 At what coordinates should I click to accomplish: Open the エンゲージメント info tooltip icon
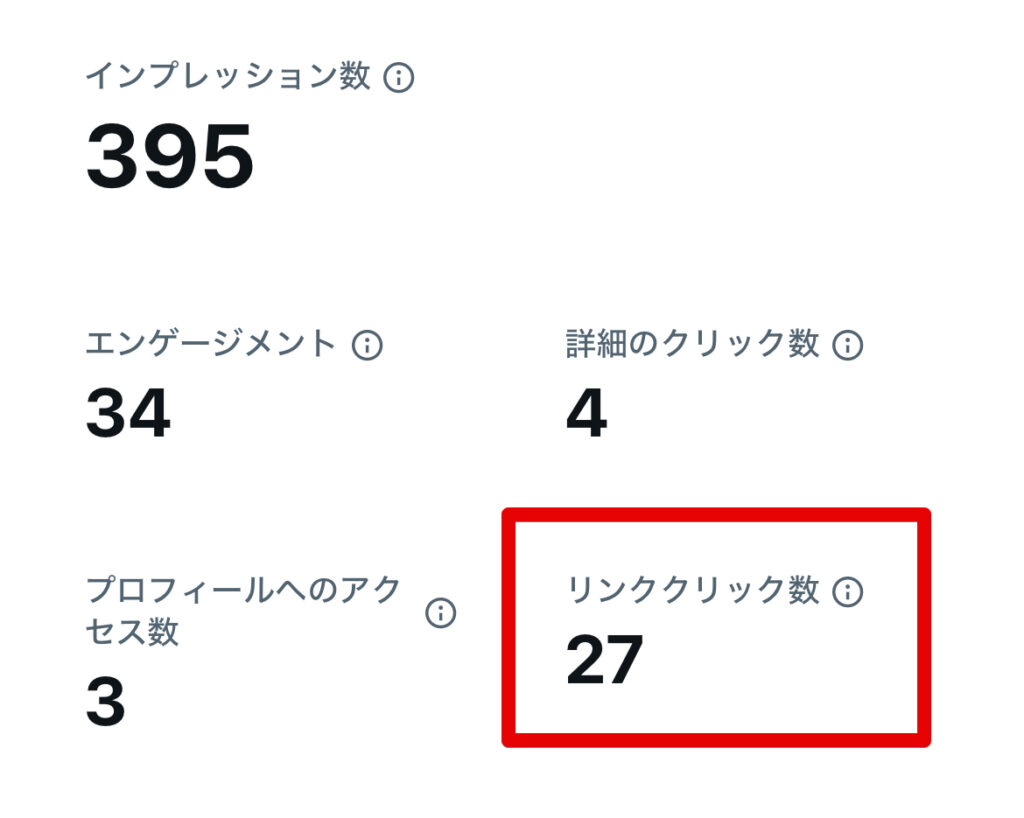pyautogui.click(x=368, y=345)
